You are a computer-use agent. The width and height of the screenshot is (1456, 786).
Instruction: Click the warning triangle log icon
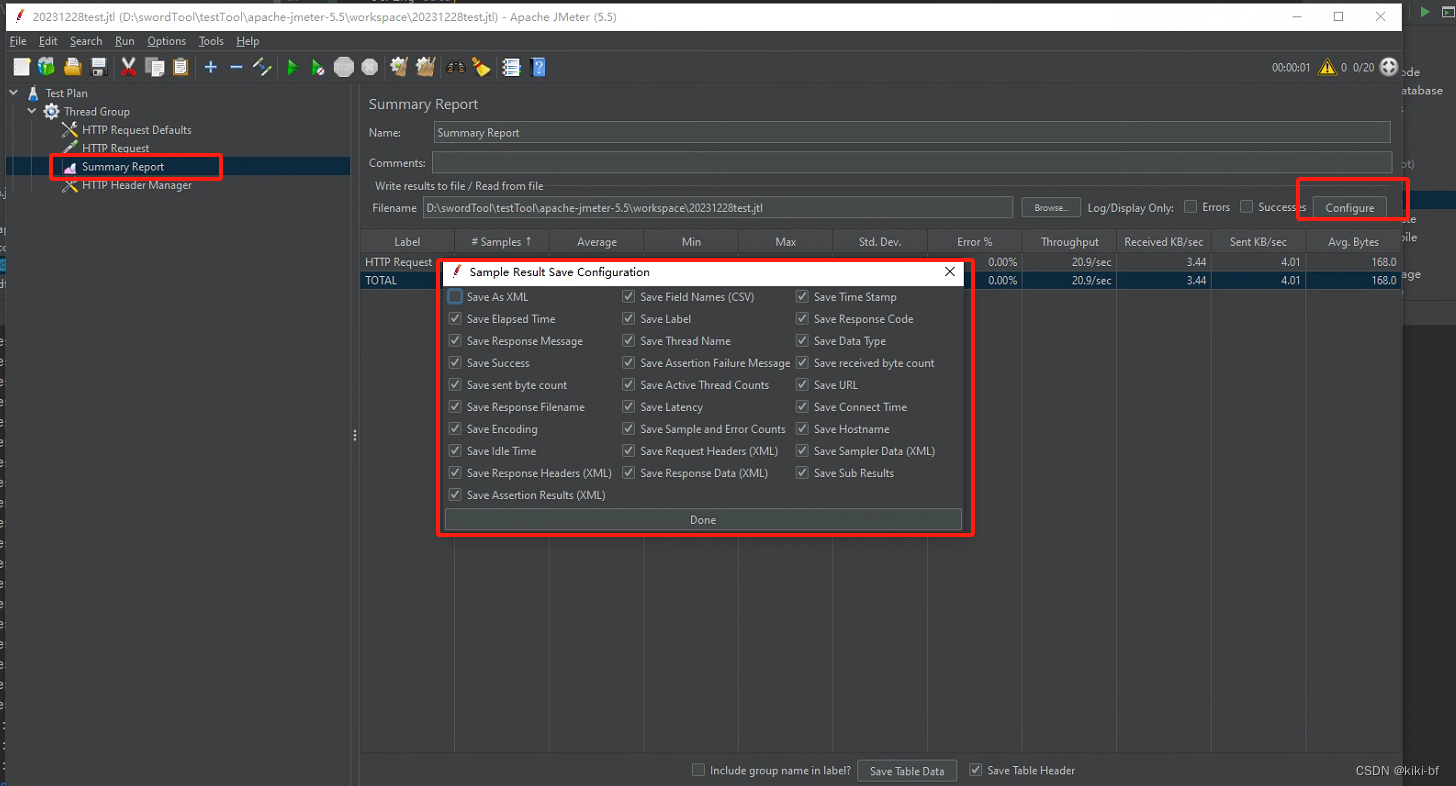(1327, 67)
